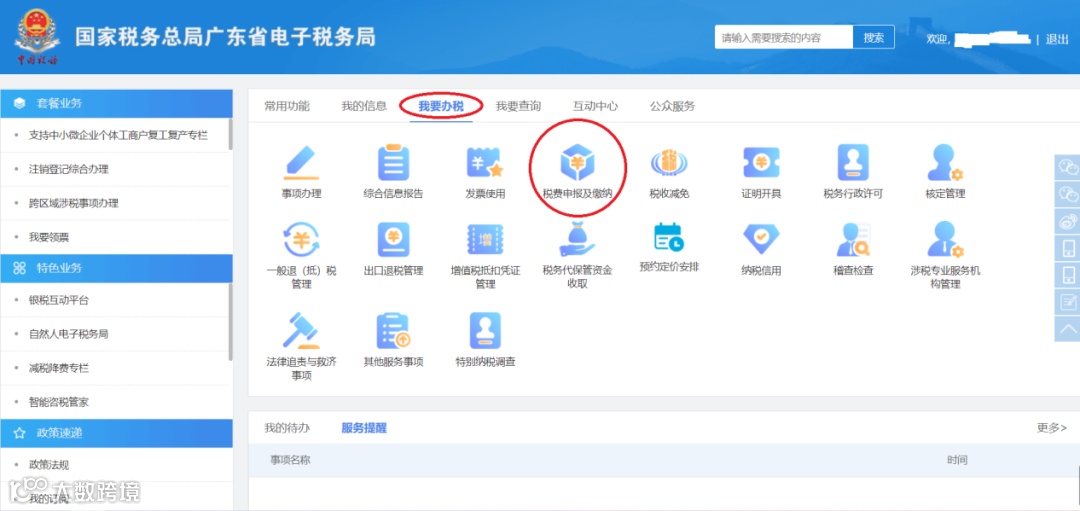1080x511 pixels.
Task: Click the 搜索 search button
Action: 873,38
